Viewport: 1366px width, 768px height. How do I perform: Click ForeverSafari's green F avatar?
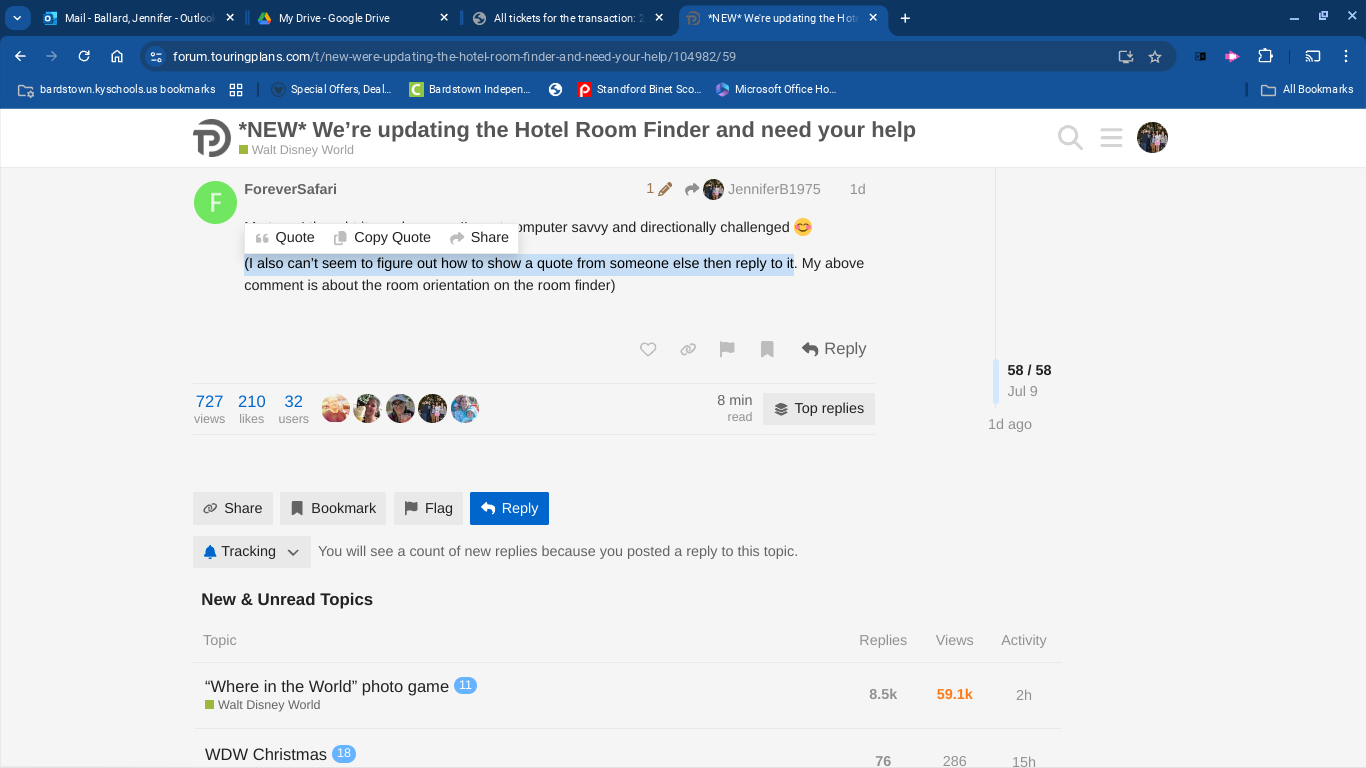click(x=215, y=202)
